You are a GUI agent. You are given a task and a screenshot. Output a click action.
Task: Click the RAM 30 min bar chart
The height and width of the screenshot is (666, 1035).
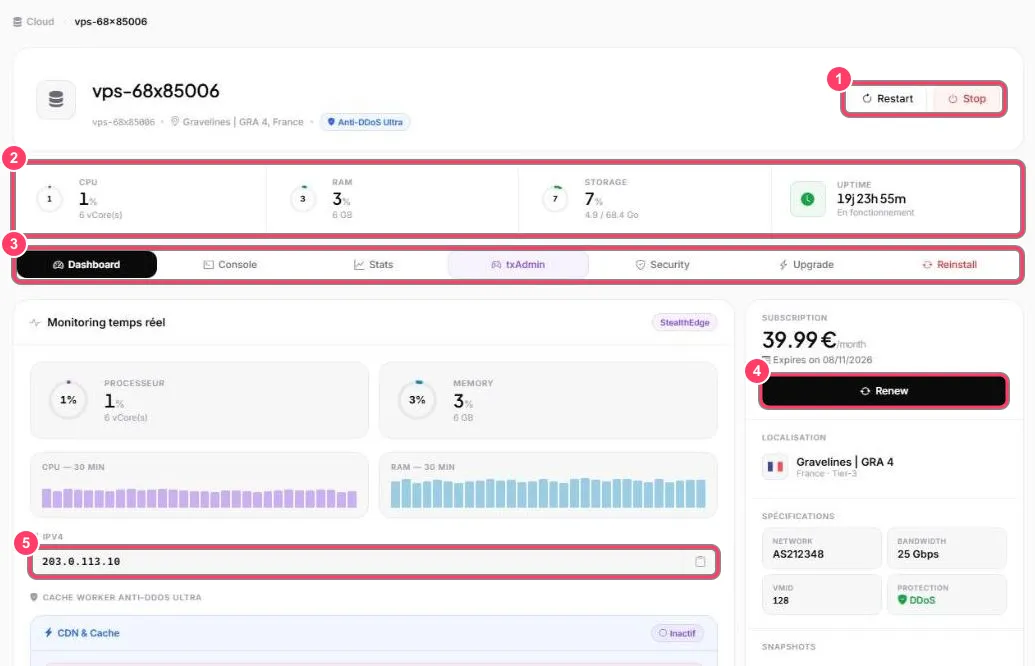548,493
